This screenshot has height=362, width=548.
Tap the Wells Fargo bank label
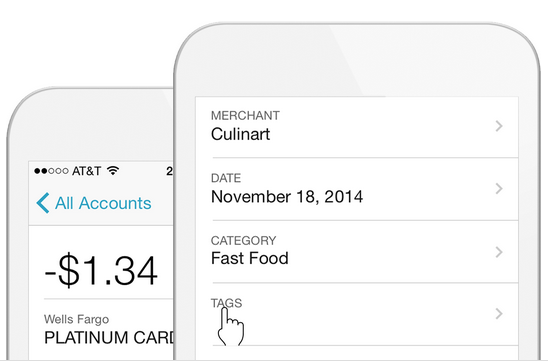pyautogui.click(x=77, y=319)
